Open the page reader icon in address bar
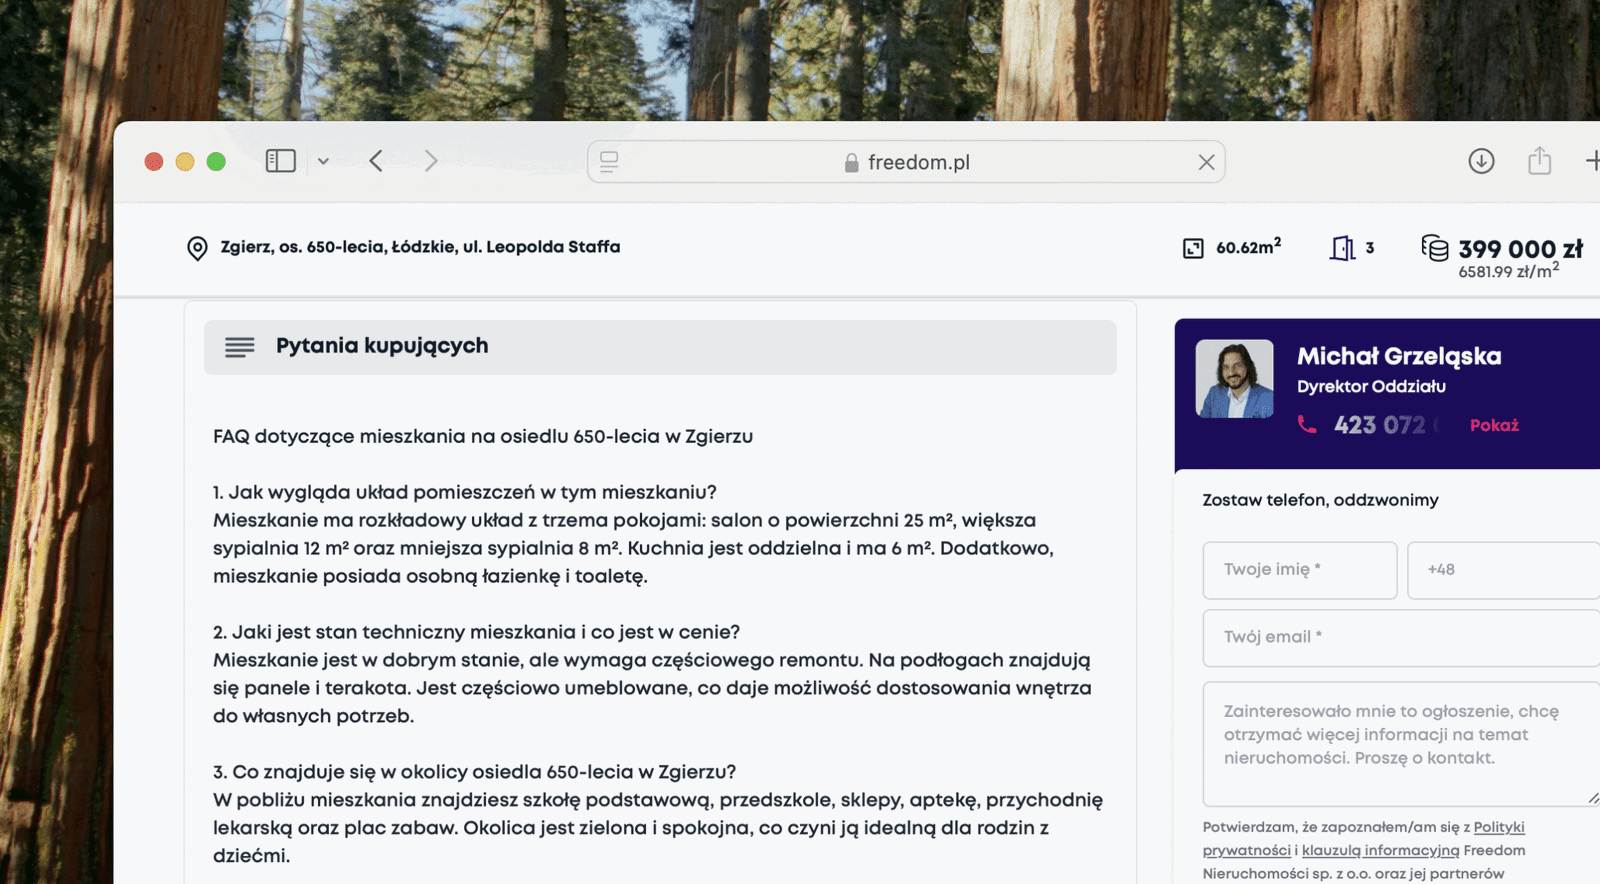Screen dimensions: 1600x884 pyautogui.click(x=609, y=162)
